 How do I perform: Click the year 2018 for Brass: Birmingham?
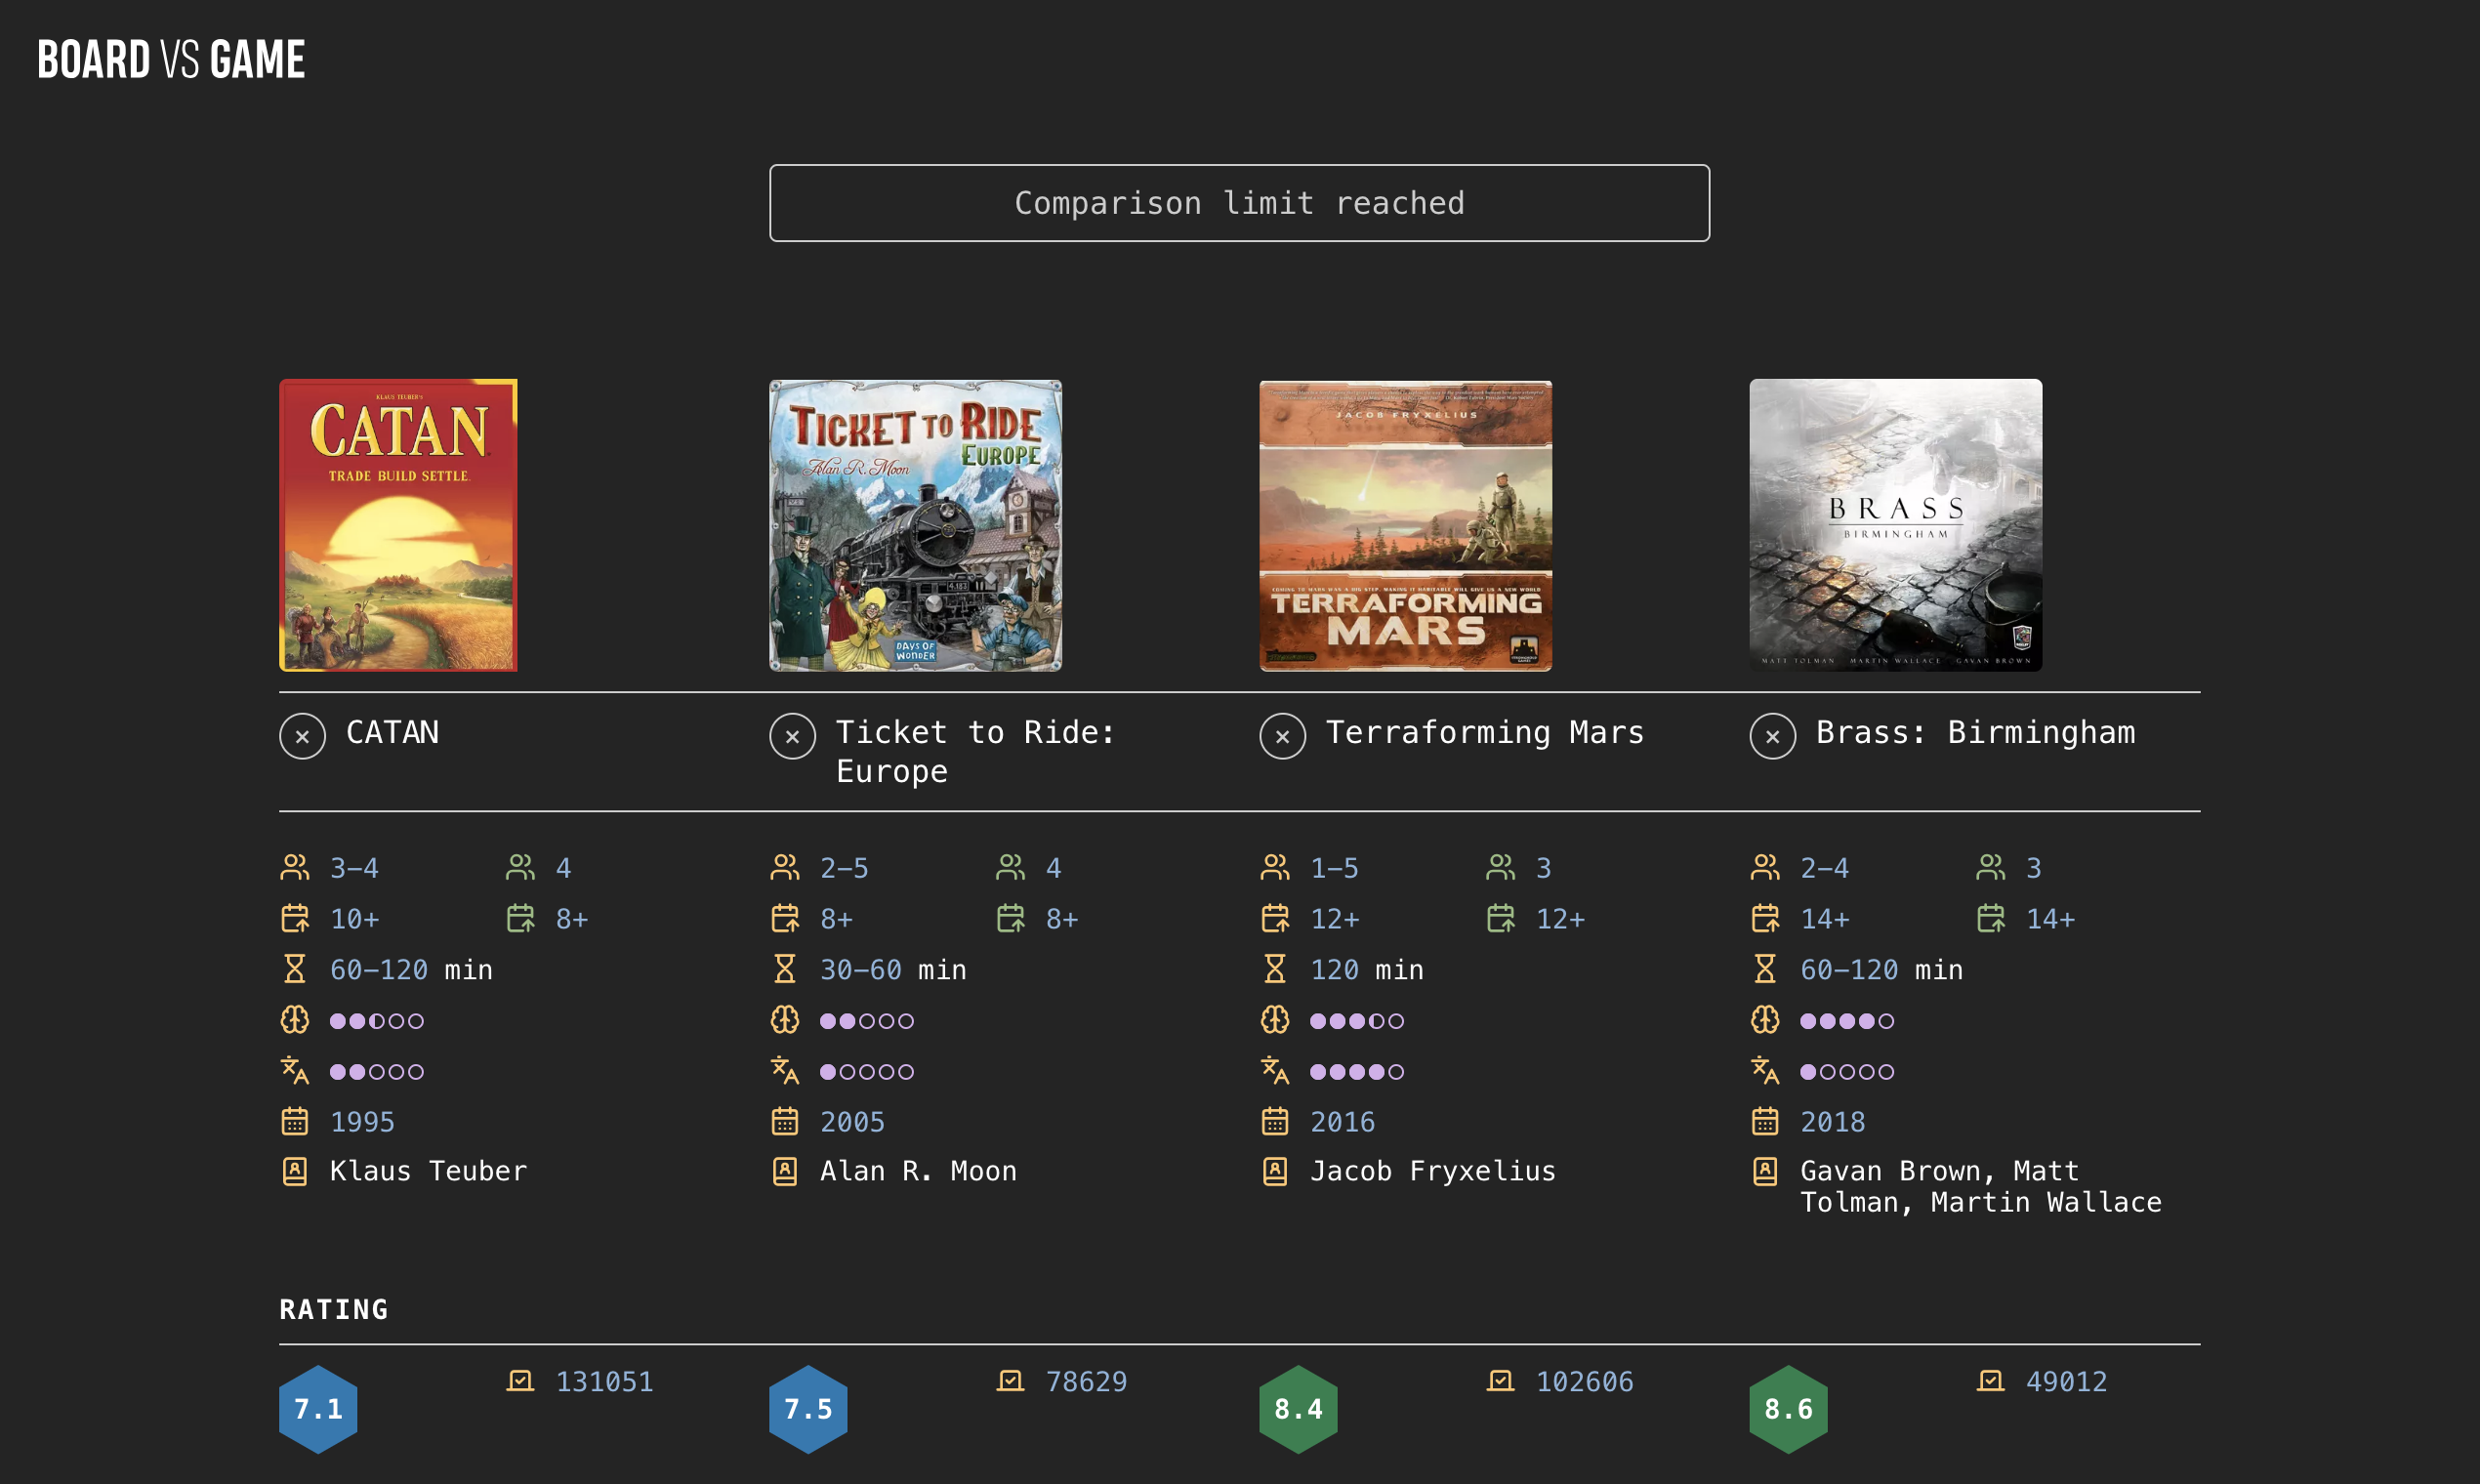click(x=1832, y=1122)
